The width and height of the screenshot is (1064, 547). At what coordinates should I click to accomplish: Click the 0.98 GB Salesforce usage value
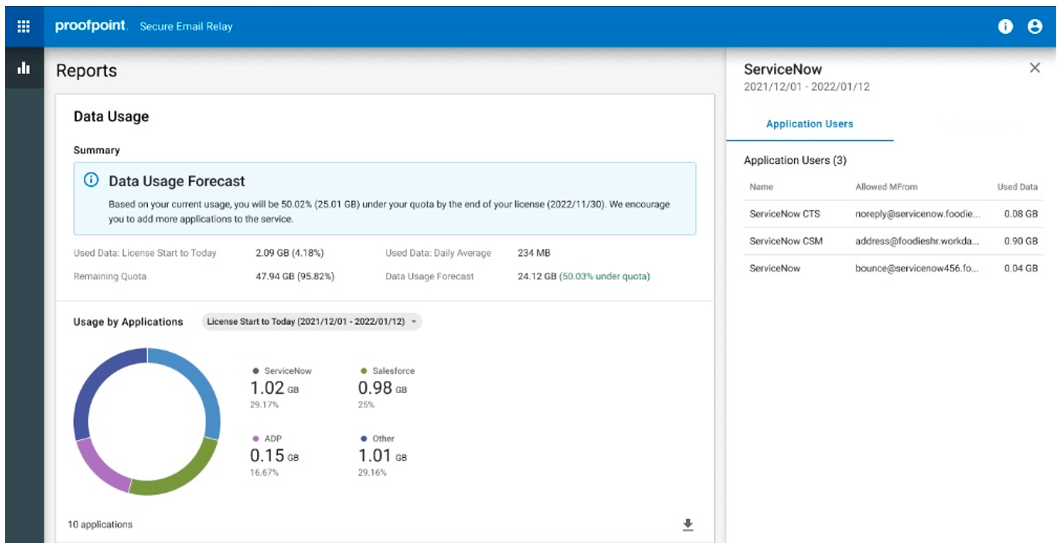tap(383, 388)
